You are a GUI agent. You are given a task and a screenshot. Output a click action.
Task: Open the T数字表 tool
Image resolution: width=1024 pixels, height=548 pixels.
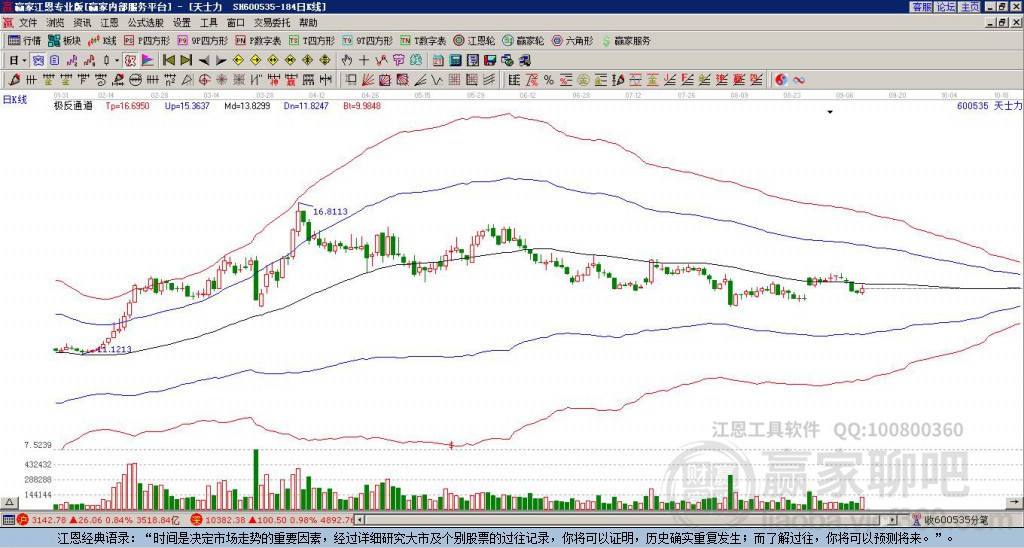[423, 40]
